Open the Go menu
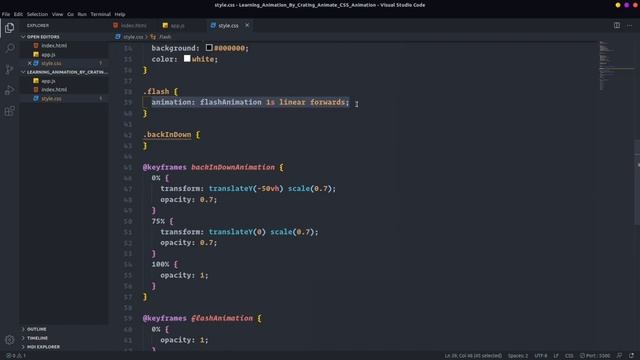 [70, 14]
